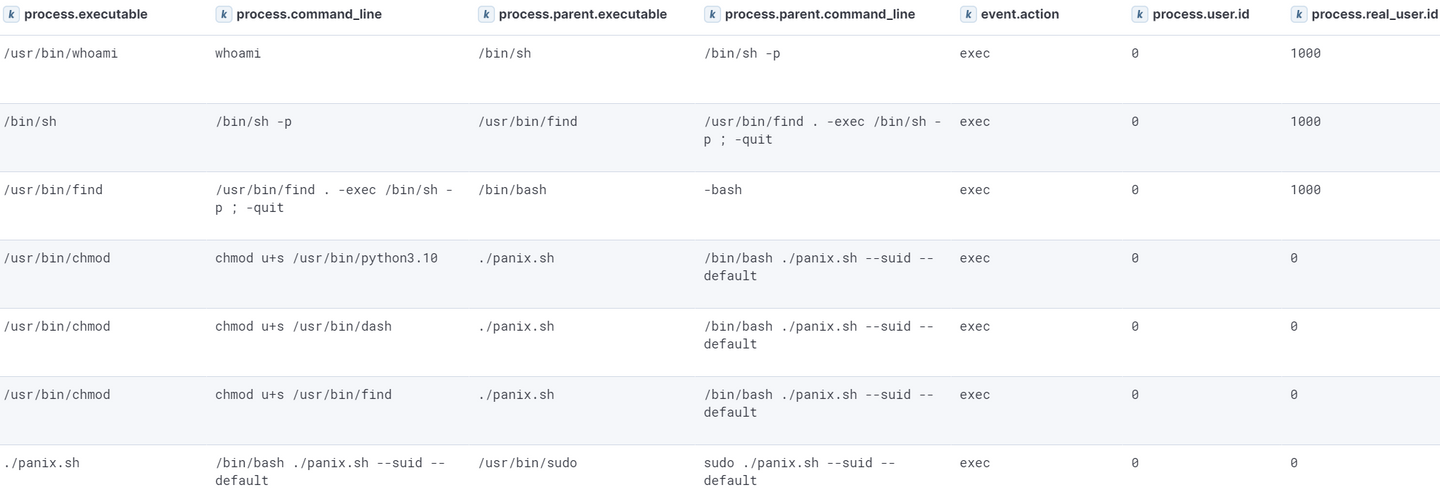Viewport: 1440px width, 495px height.
Task: Open the process.command_line column header menu
Action: (x=308, y=15)
